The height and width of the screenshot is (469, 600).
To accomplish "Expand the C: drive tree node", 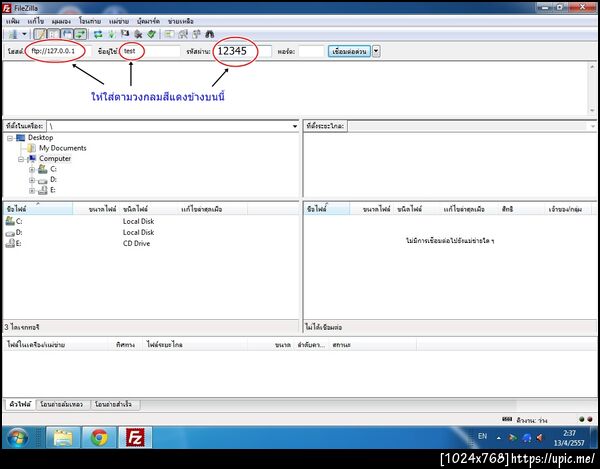I will point(32,169).
